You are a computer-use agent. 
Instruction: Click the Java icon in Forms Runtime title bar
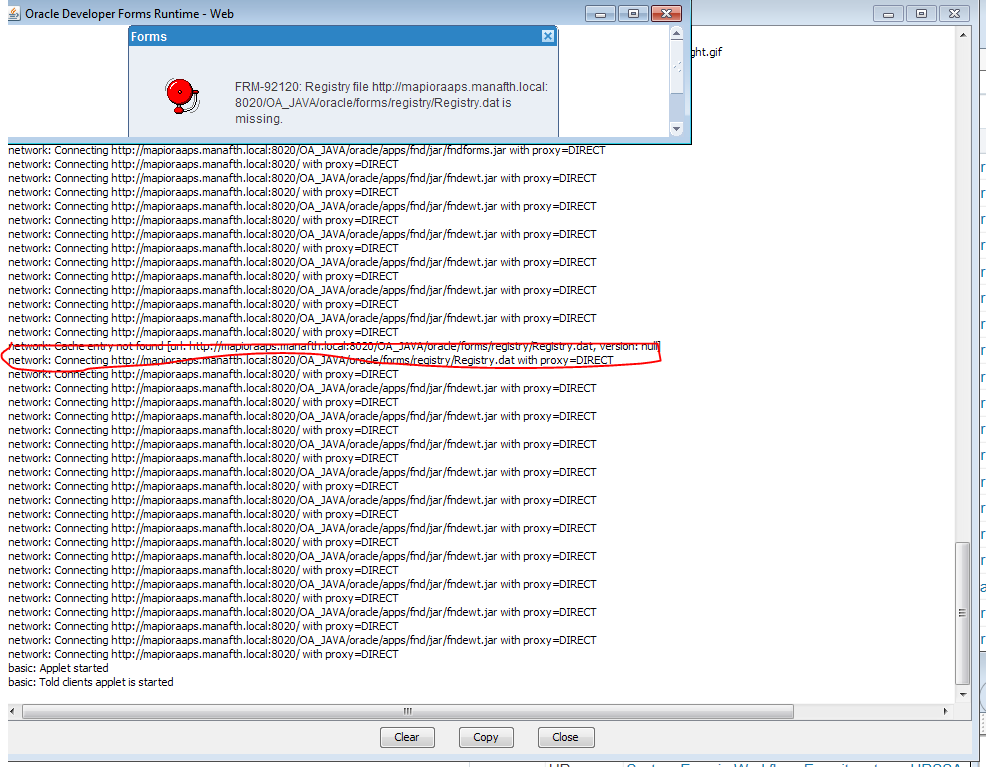(14, 14)
